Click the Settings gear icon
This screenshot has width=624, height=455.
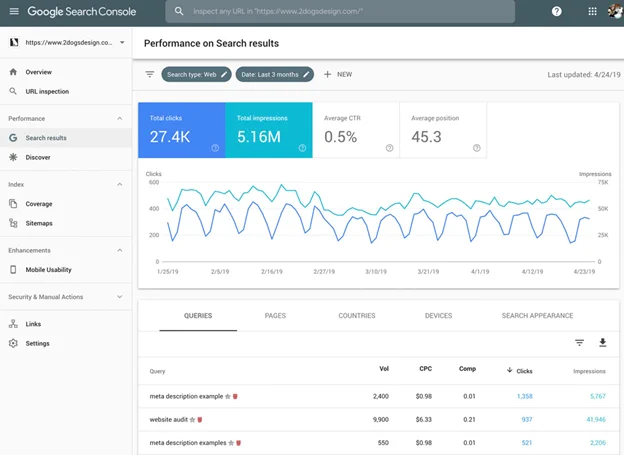[13, 343]
